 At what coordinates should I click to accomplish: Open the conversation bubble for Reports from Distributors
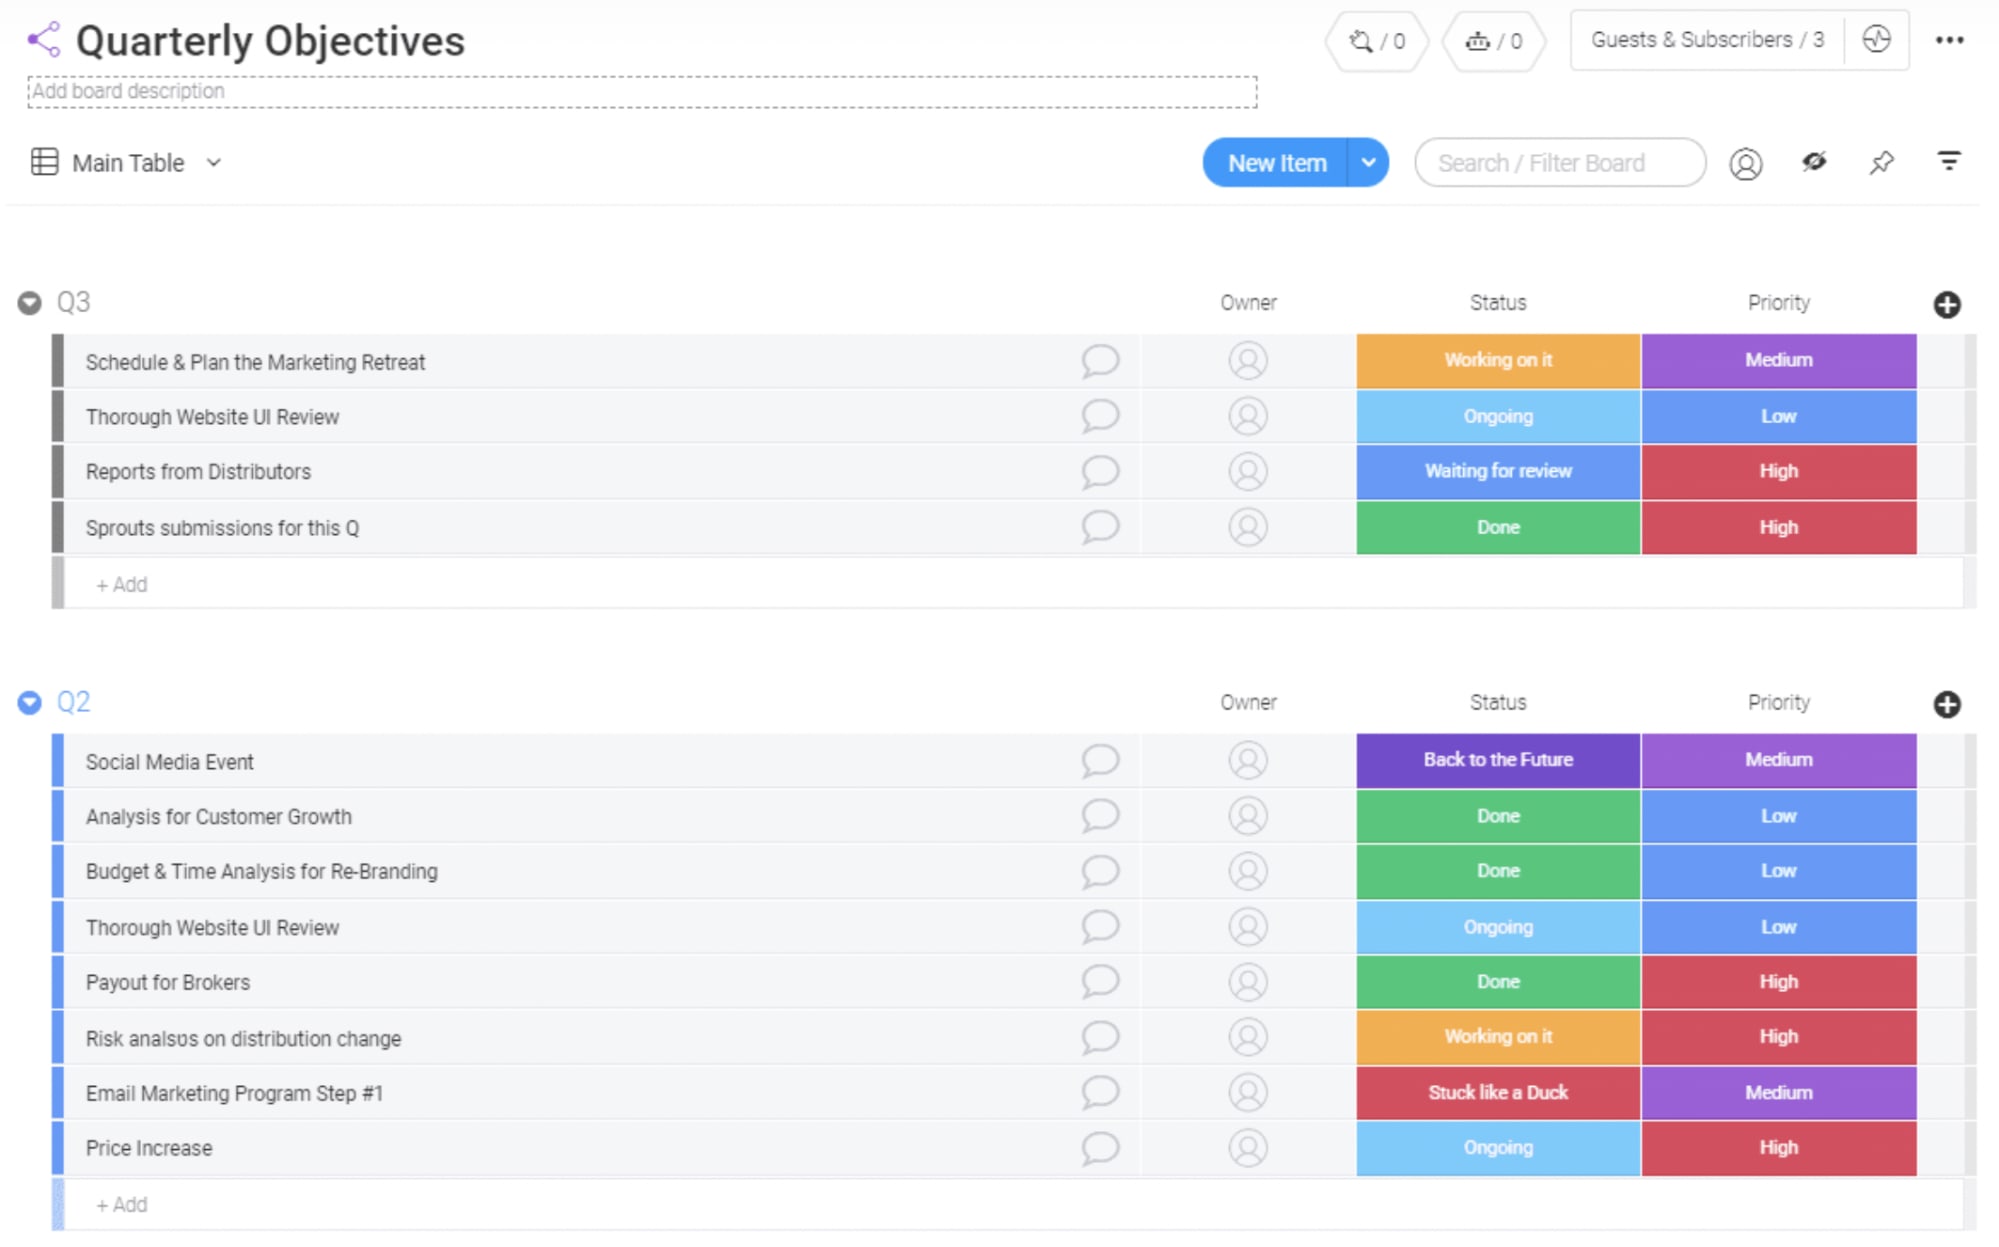coord(1100,472)
